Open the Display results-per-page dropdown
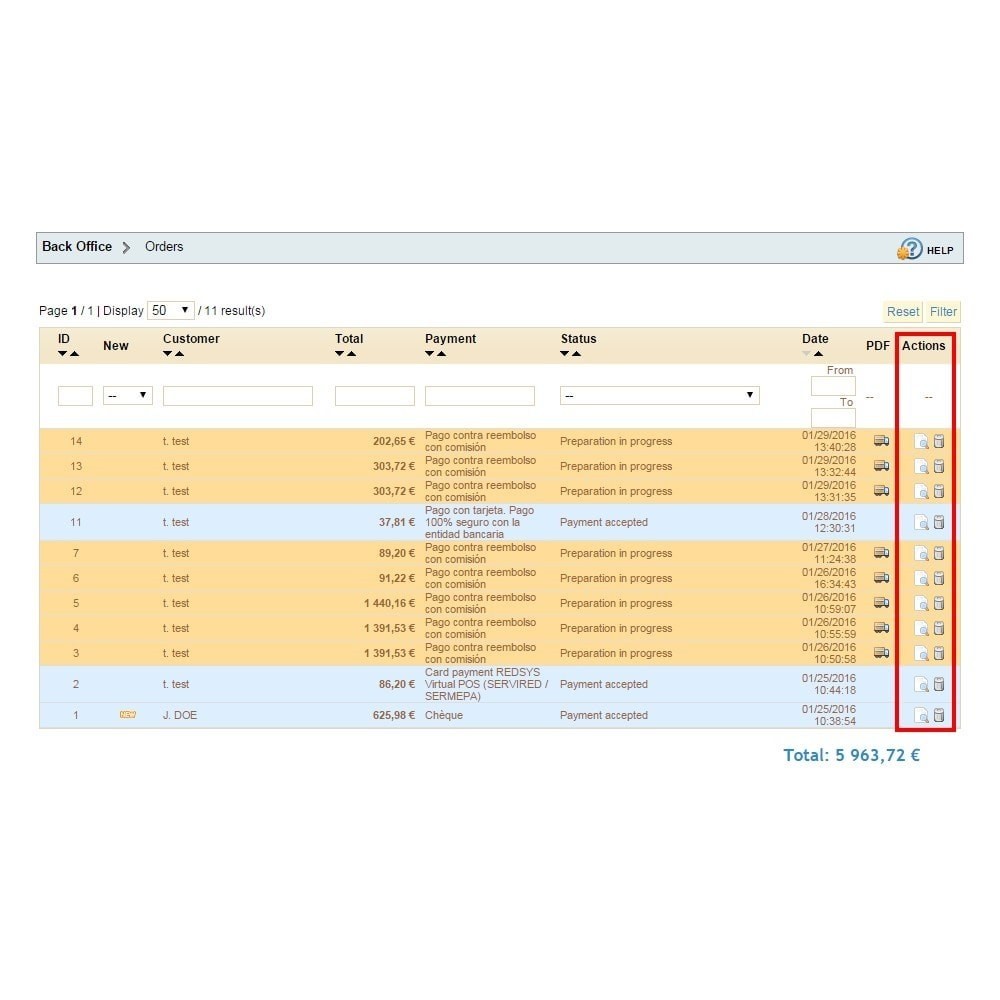Image resolution: width=1000 pixels, height=1000 pixels. tap(170, 311)
